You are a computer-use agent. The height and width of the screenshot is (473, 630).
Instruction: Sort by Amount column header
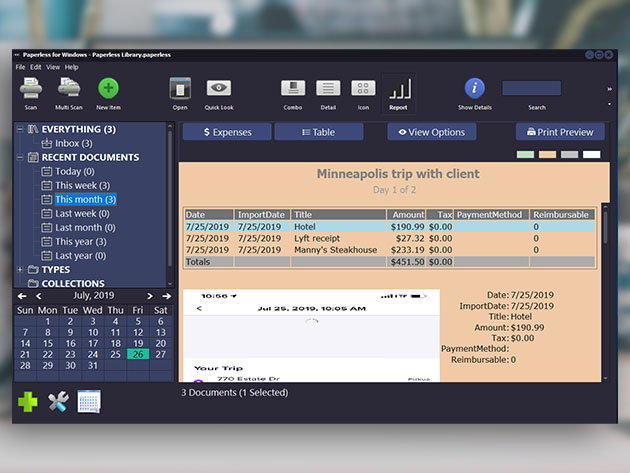pyautogui.click(x=406, y=215)
